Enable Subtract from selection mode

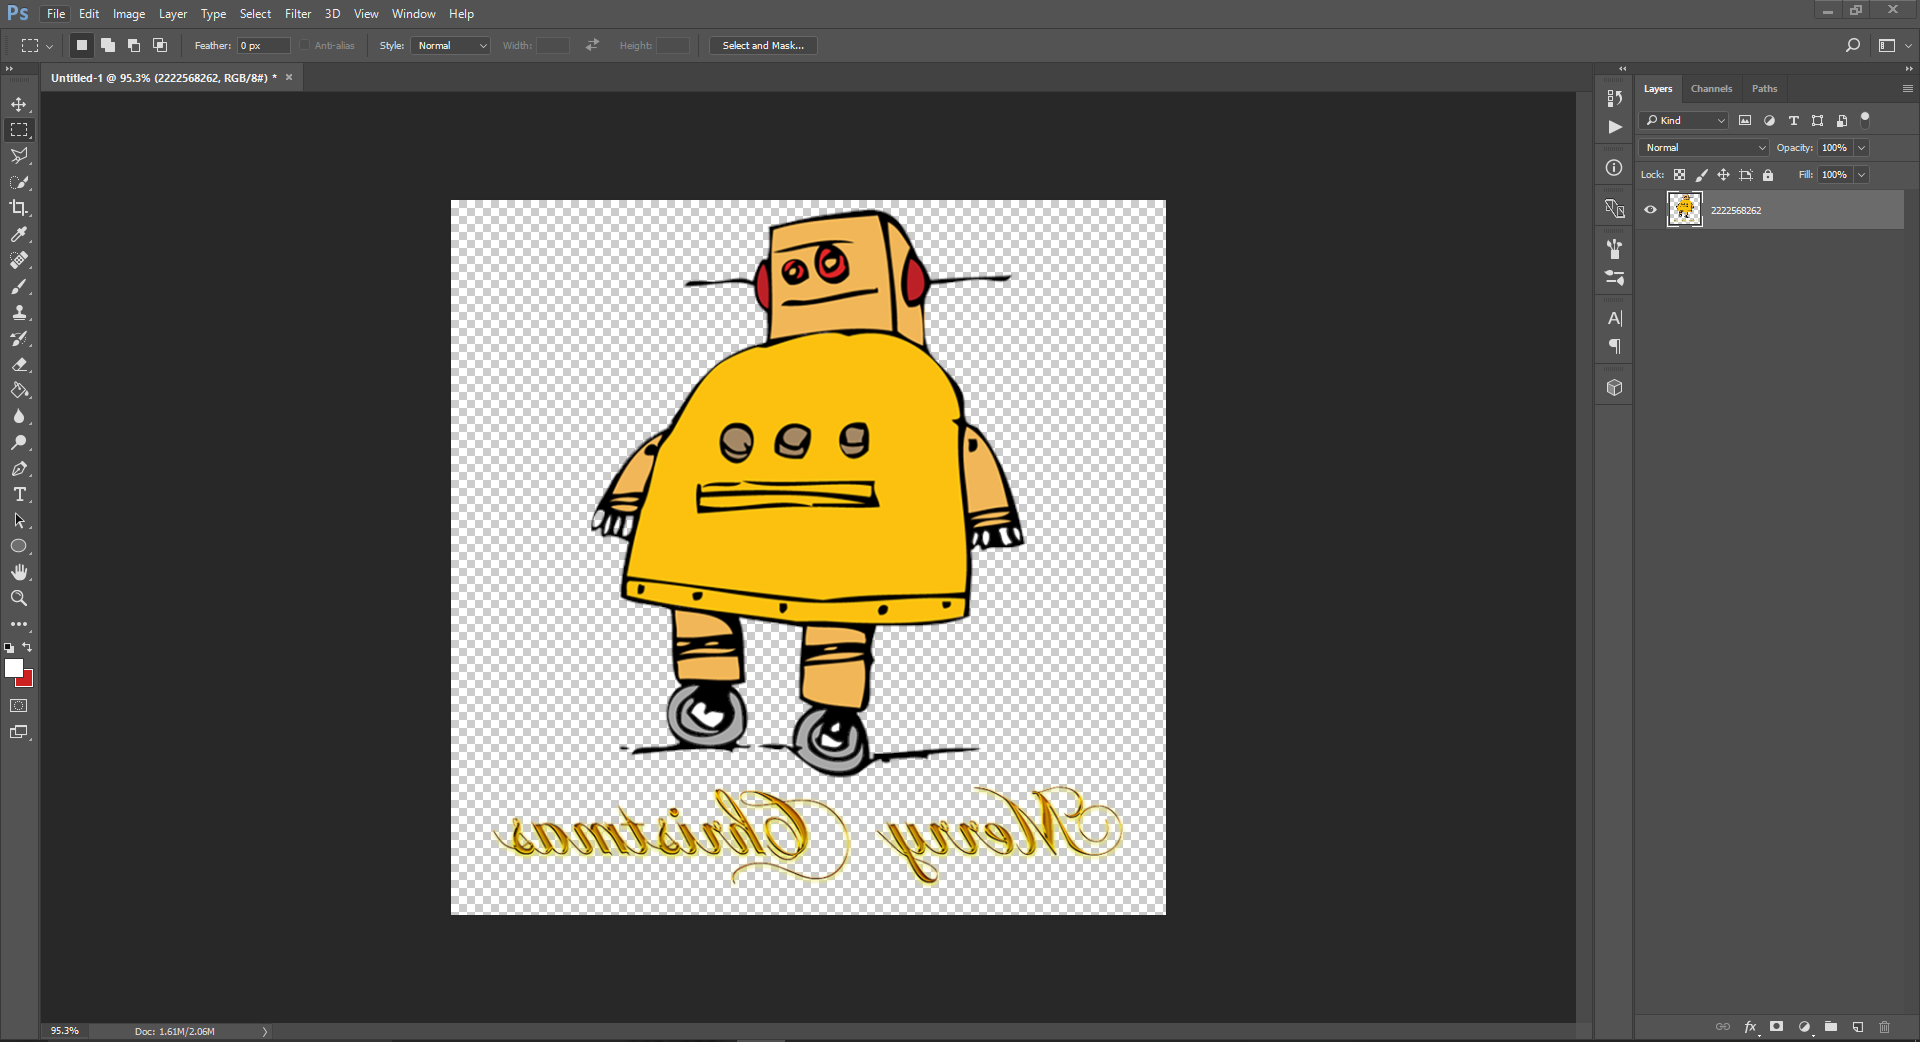click(134, 45)
